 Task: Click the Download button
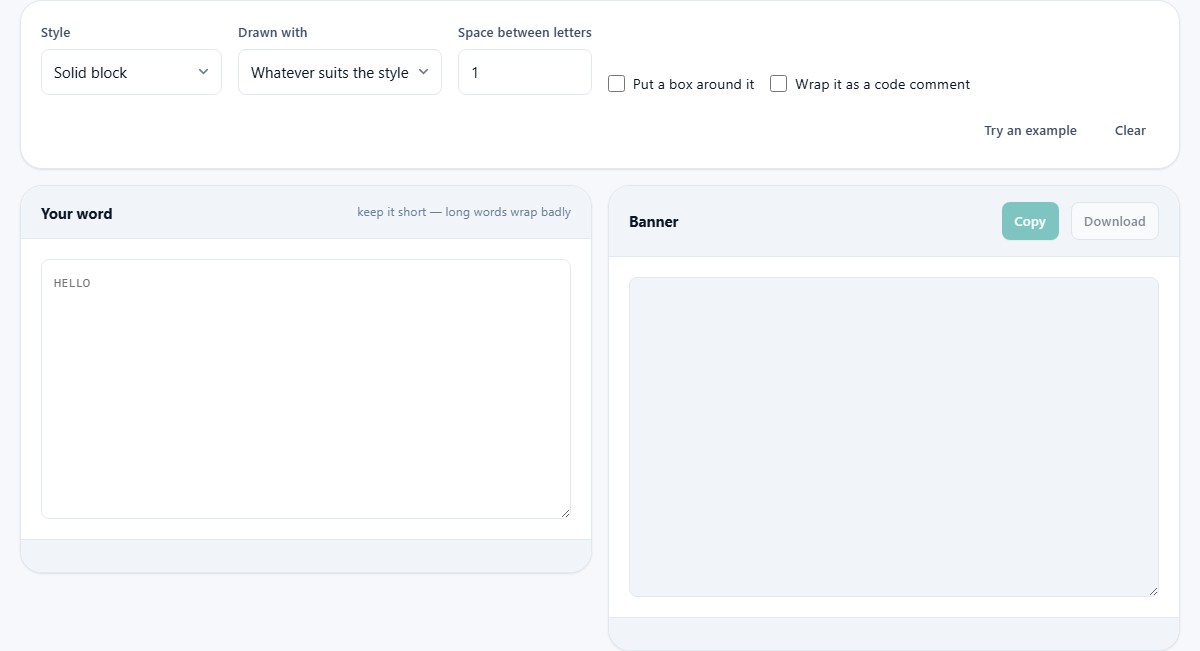(x=1115, y=222)
